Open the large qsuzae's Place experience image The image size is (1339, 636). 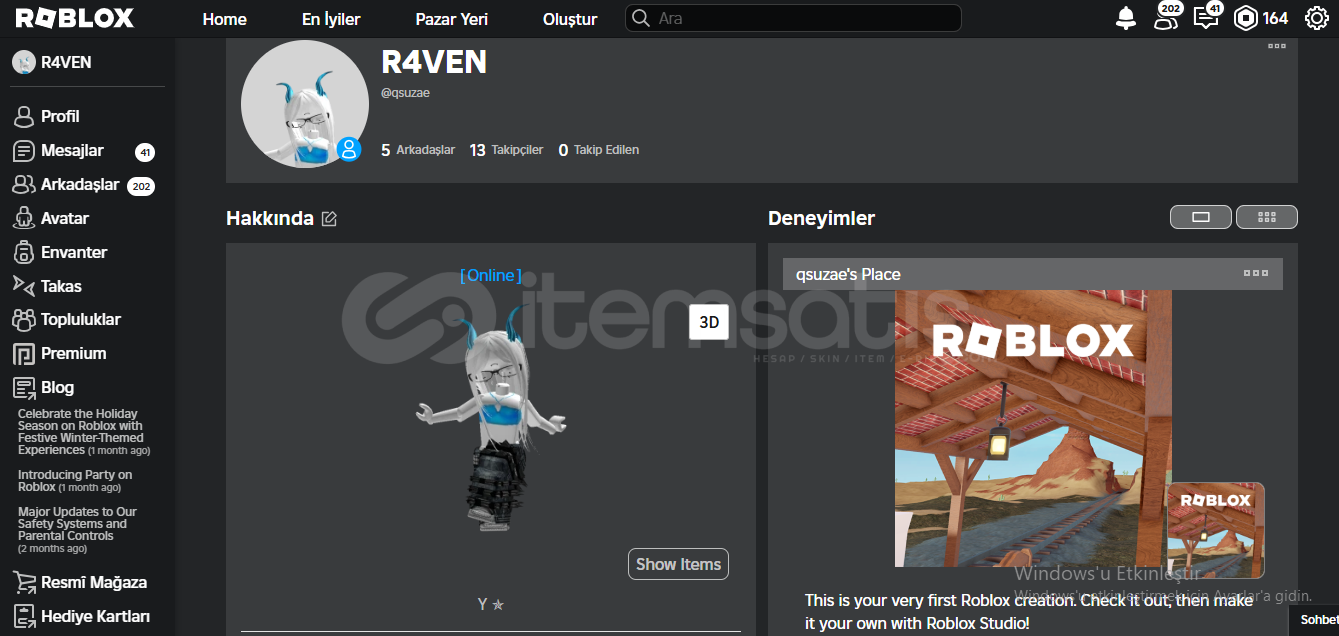pos(1033,428)
